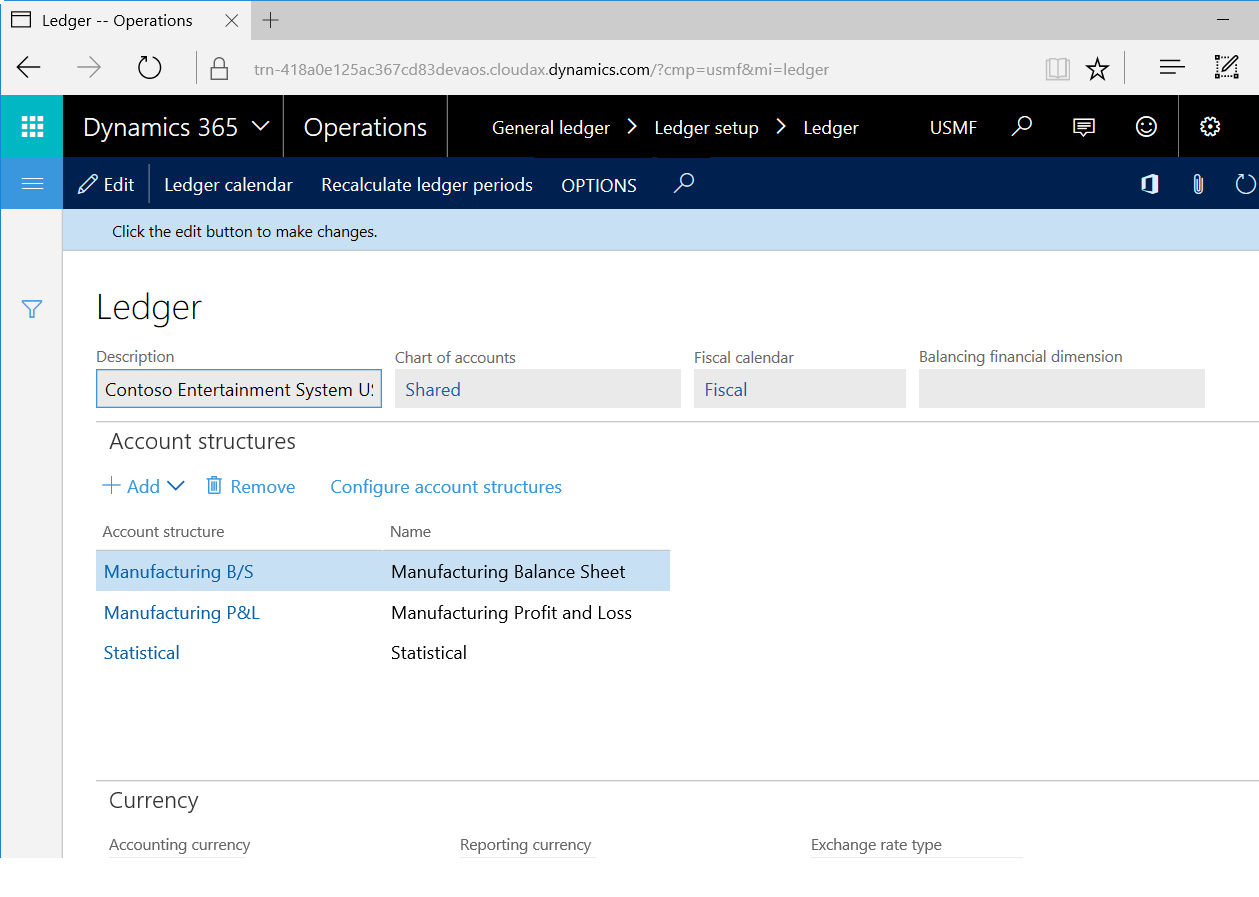
Task: Click the browser address bar URL
Action: (x=541, y=70)
